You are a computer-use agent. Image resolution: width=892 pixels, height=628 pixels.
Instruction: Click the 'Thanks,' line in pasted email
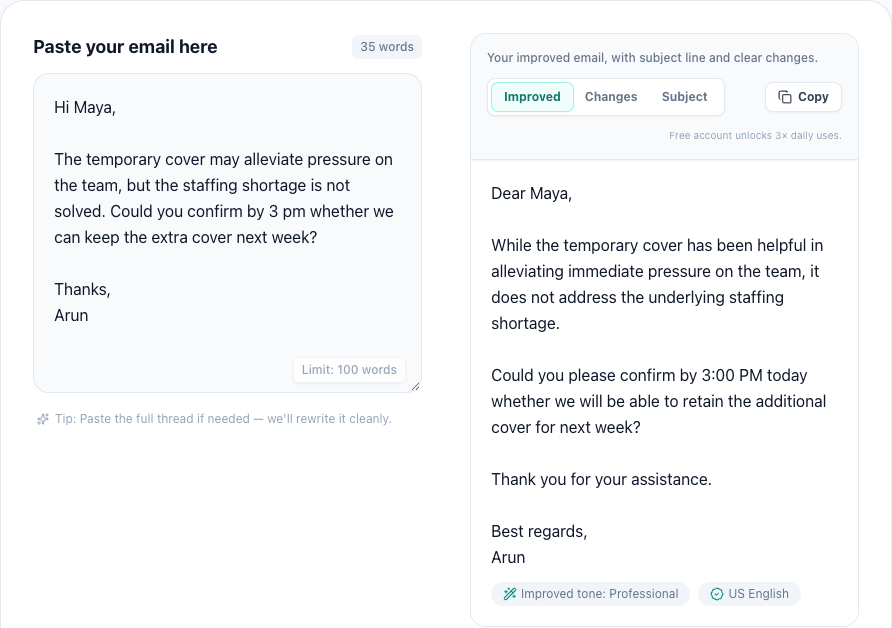click(82, 290)
